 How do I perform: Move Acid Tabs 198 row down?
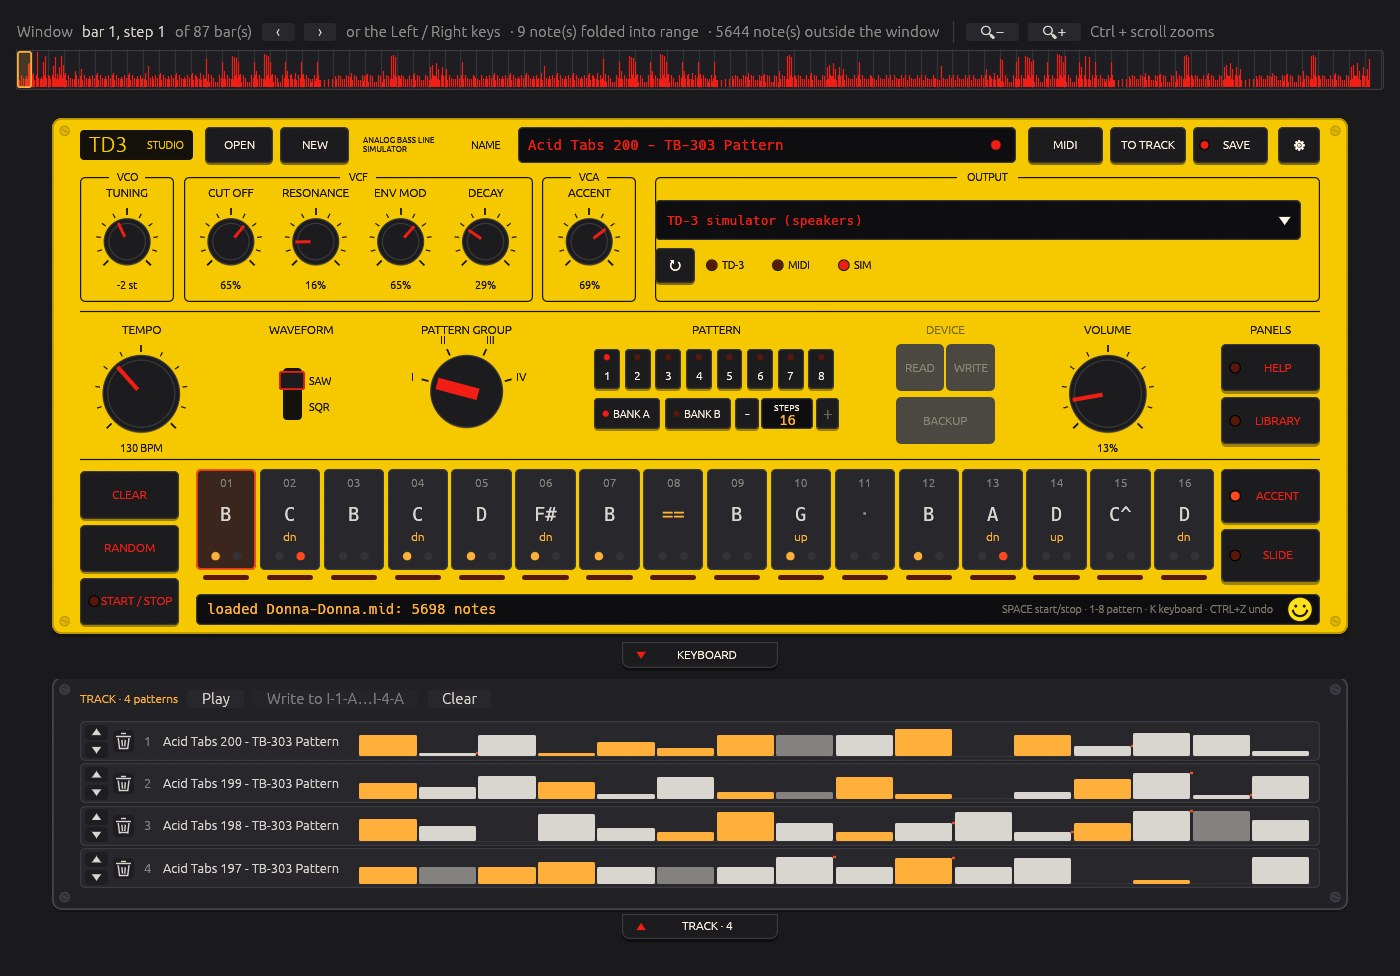click(96, 835)
